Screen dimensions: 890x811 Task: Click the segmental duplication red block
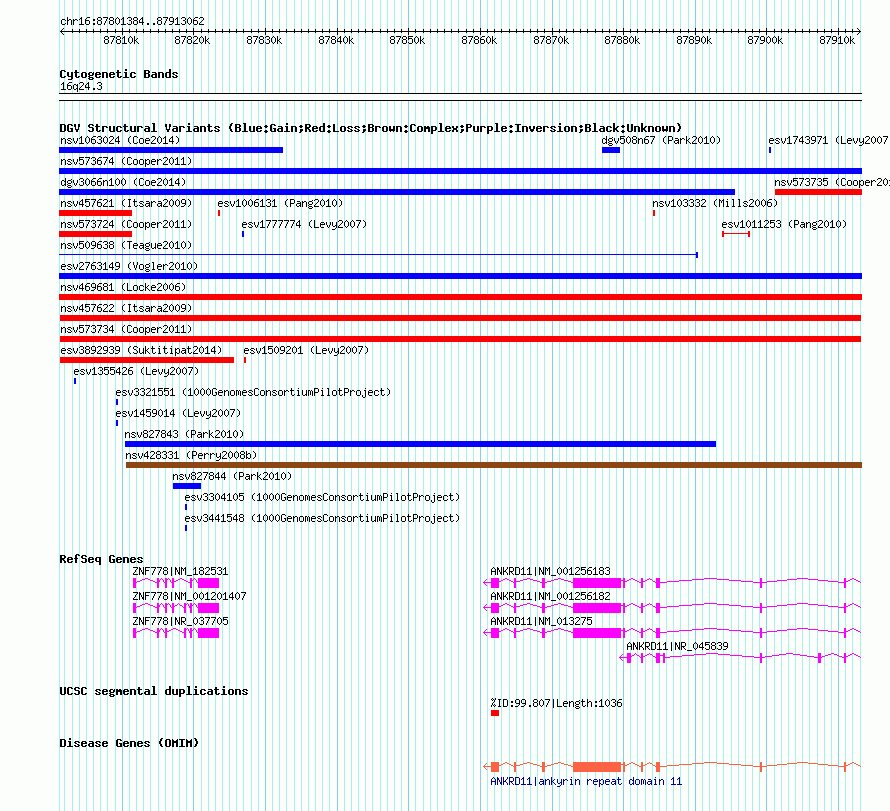pyautogui.click(x=495, y=713)
